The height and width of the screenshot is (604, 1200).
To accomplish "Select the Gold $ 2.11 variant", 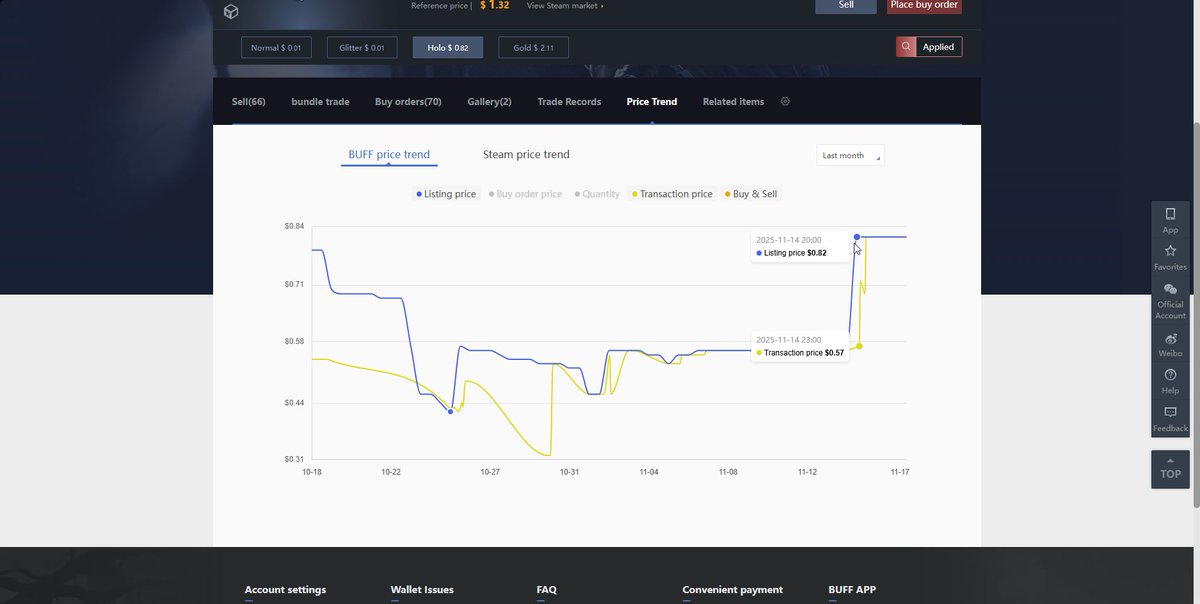I will [x=534, y=47].
